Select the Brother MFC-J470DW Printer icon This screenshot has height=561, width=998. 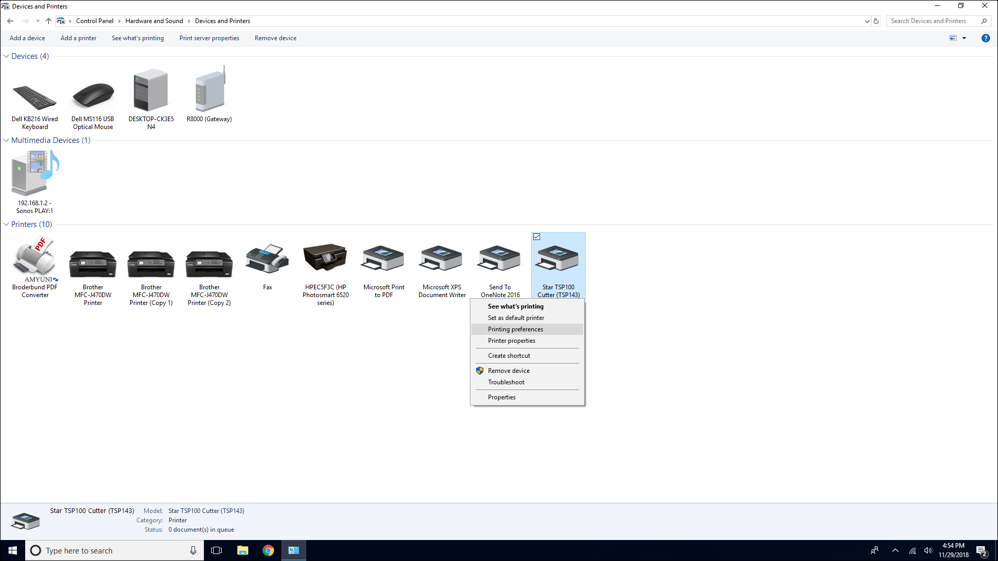(93, 264)
